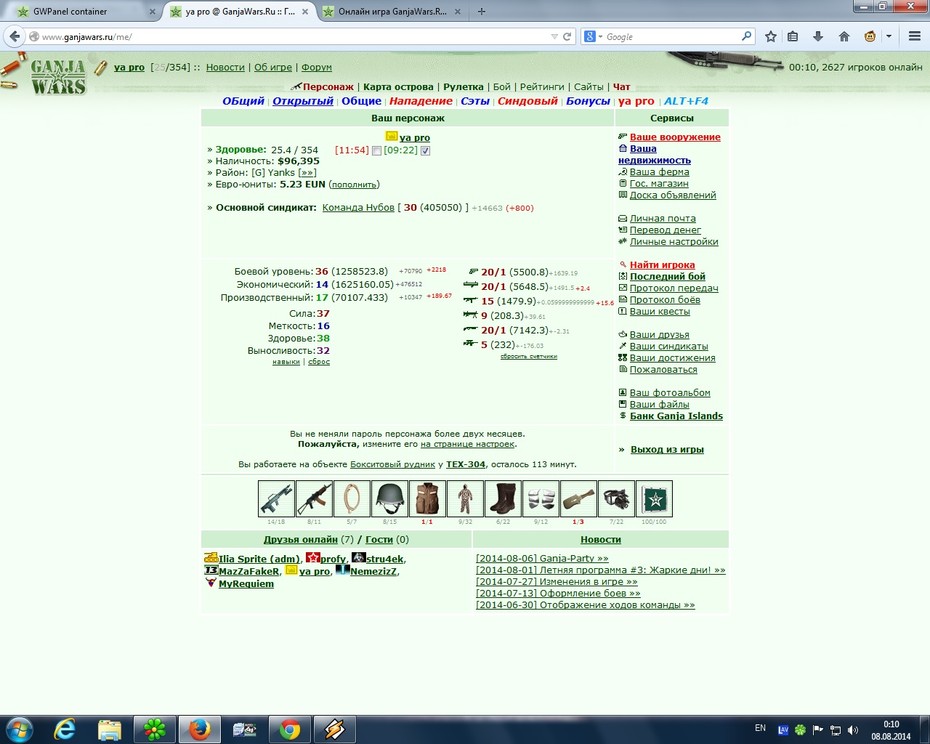930x744 pixels.
Task: Open the Протокол боёв link
Action: (665, 300)
